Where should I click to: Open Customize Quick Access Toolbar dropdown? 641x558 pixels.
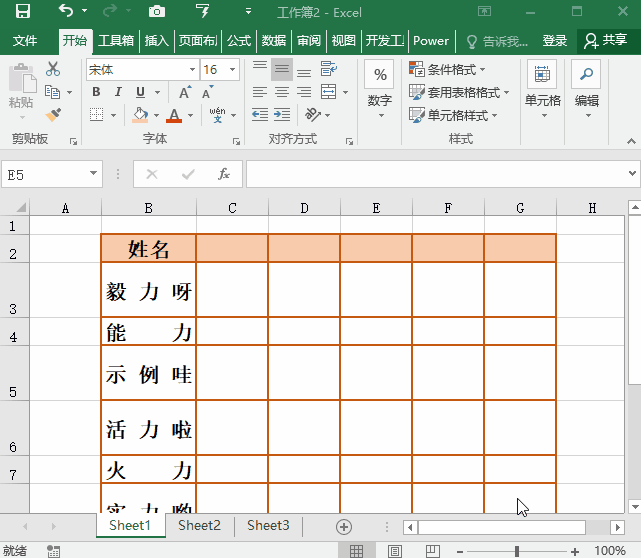(x=248, y=11)
